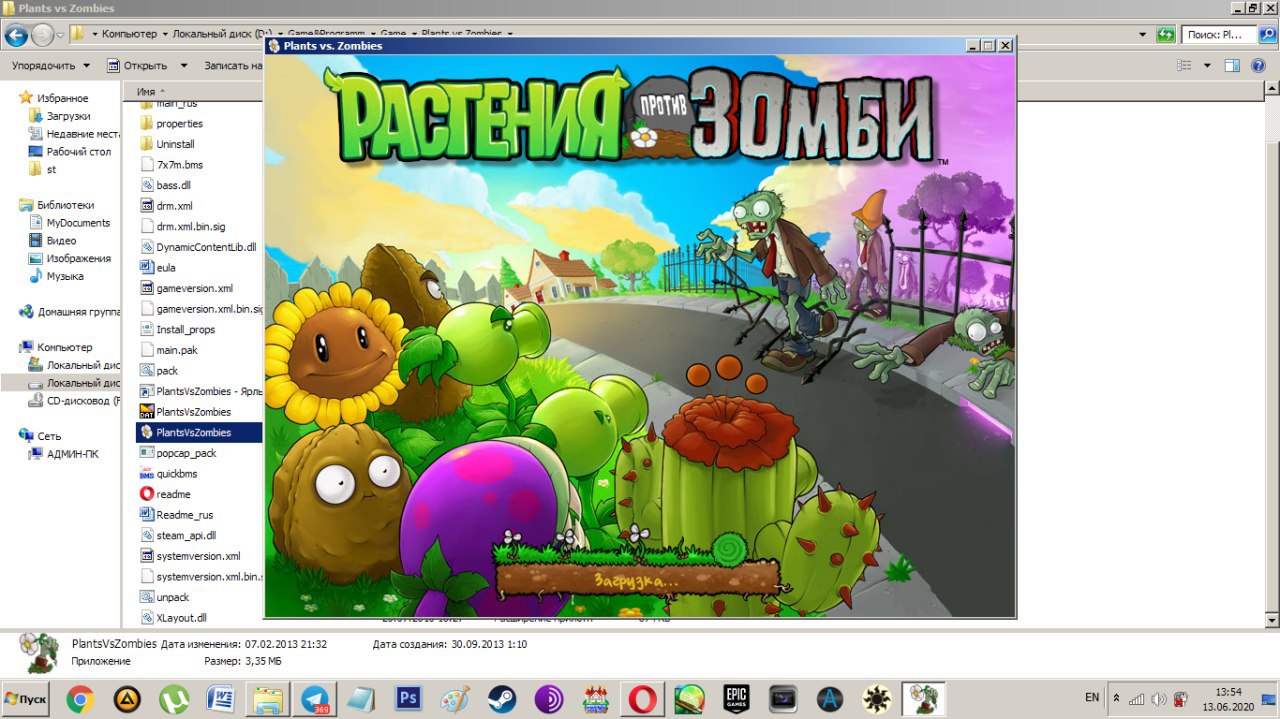Click the change view icon in toolbar

pyautogui.click(x=1185, y=66)
